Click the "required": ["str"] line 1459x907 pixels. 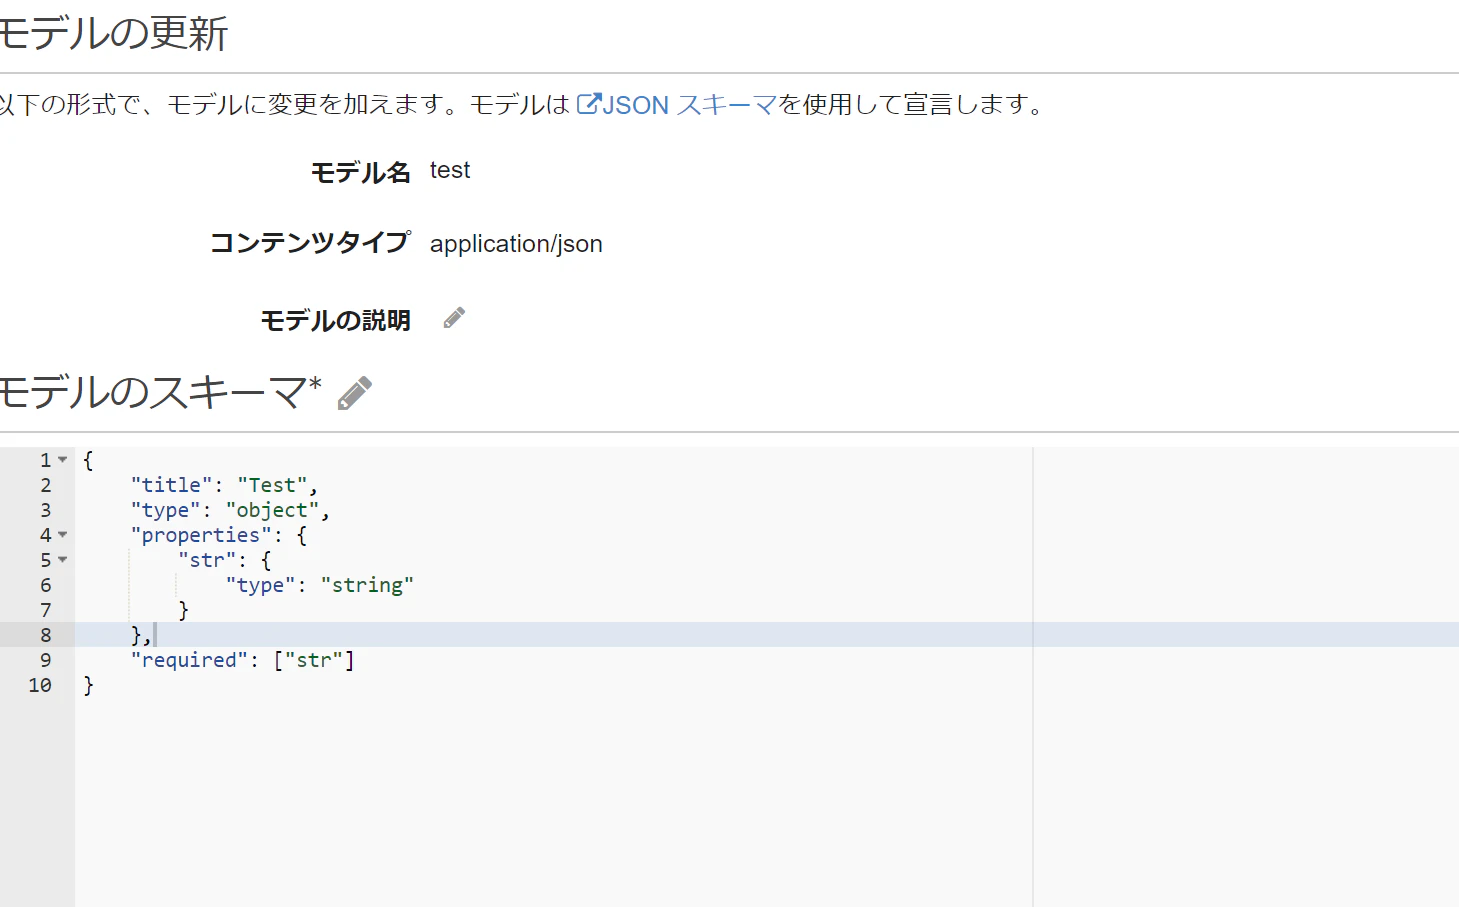click(x=243, y=660)
